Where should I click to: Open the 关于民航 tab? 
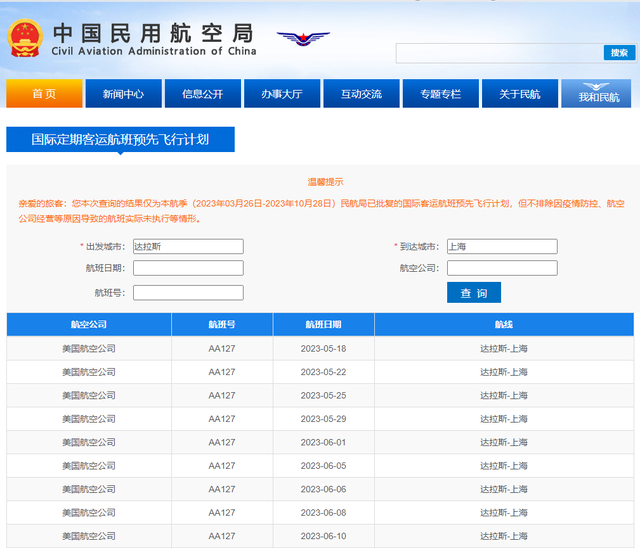pyautogui.click(x=519, y=94)
